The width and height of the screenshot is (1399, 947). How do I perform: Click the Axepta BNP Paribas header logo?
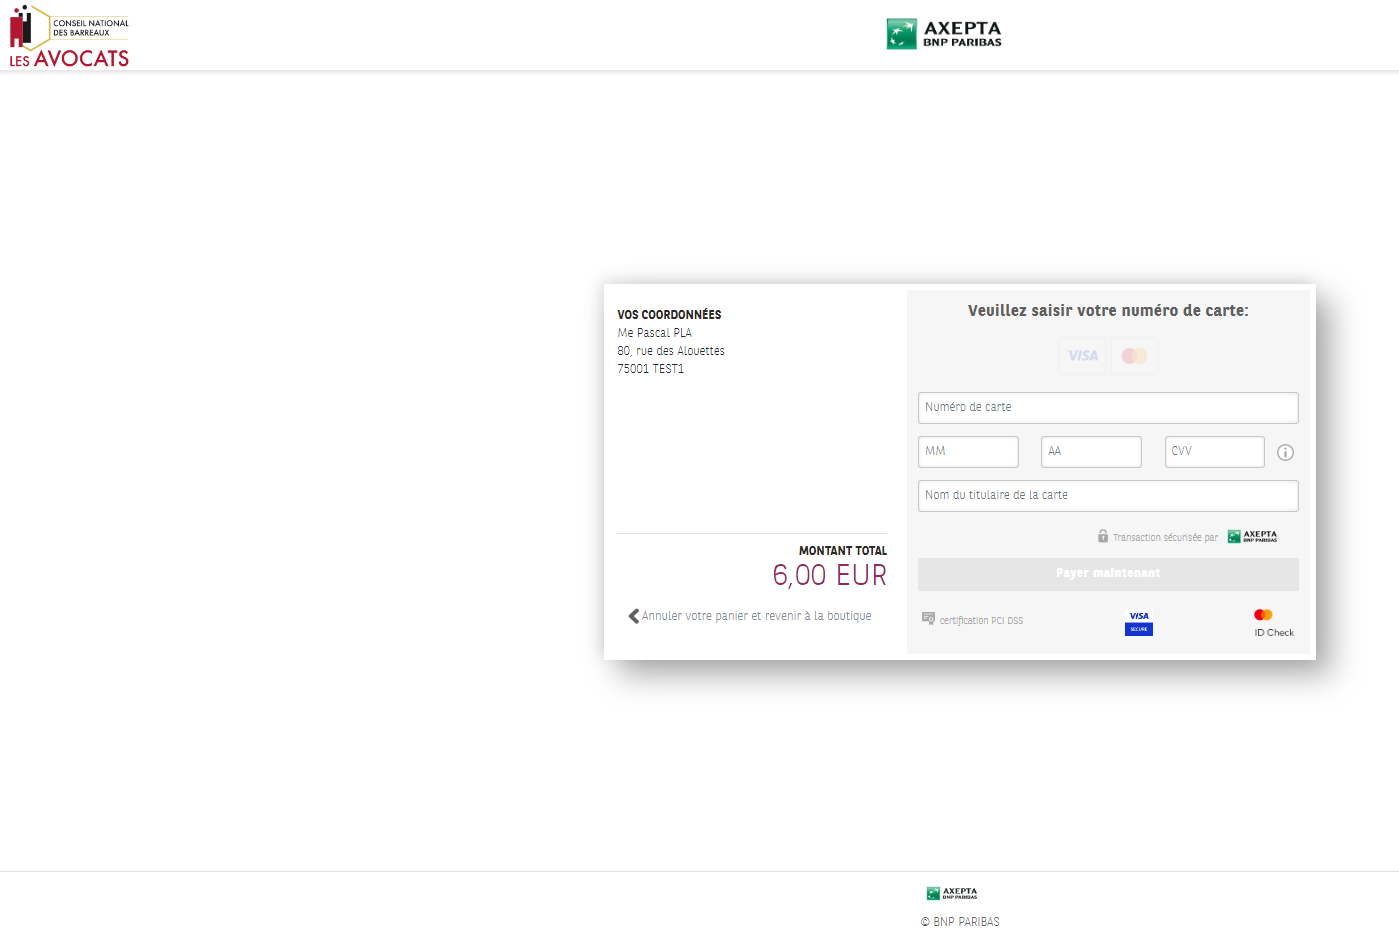coord(944,34)
